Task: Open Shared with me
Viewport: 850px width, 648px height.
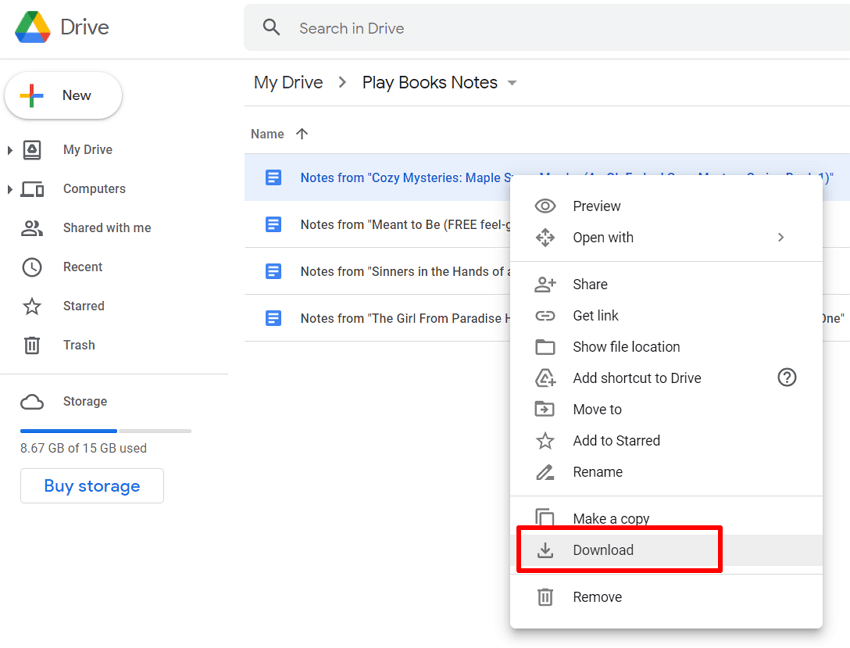Action: pyautogui.click(x=107, y=228)
